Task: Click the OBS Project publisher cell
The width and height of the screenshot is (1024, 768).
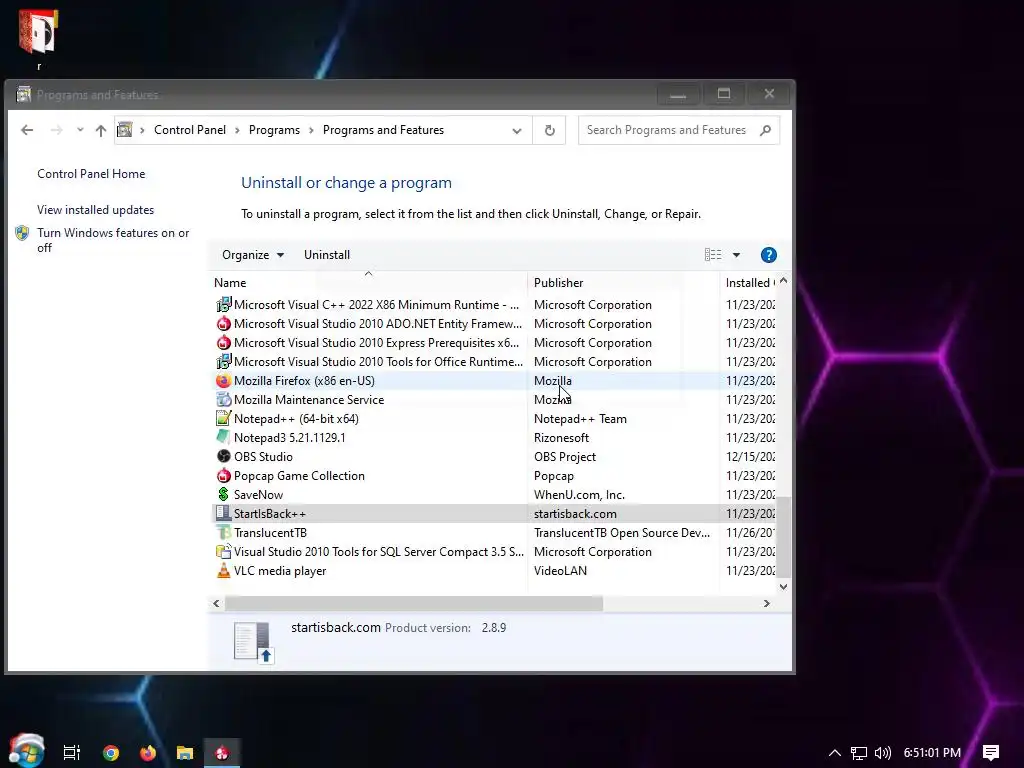Action: [x=565, y=456]
